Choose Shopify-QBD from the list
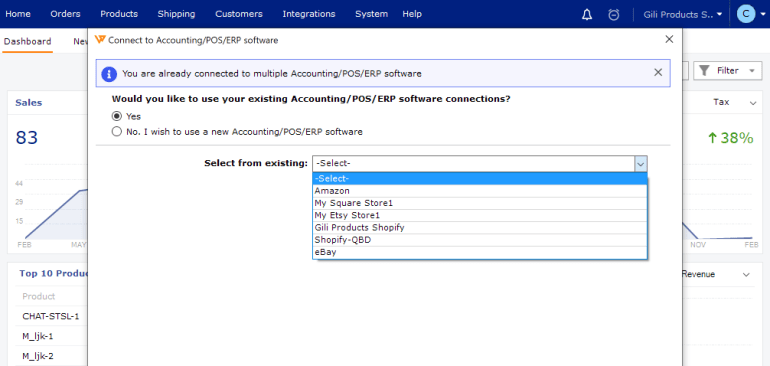Screen dimensions: 770x366 coord(480,240)
